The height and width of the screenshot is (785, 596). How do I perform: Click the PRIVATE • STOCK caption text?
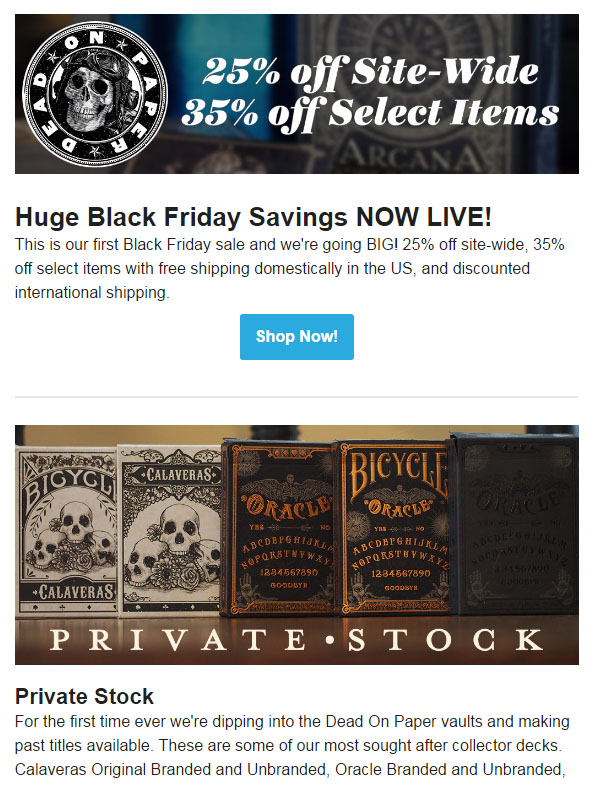coord(296,640)
